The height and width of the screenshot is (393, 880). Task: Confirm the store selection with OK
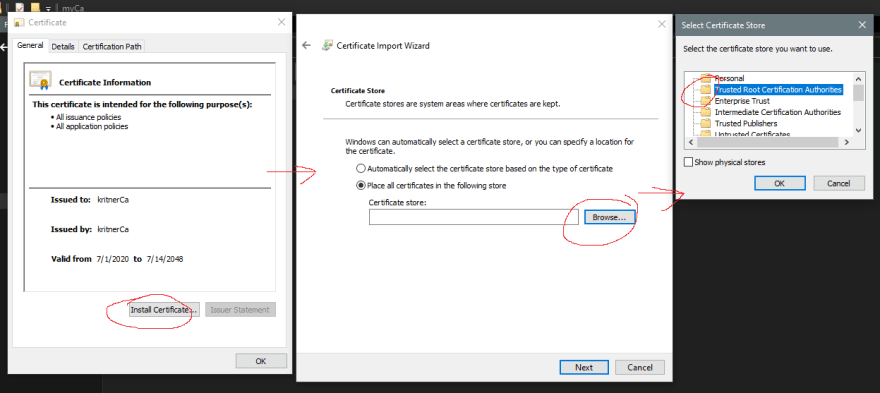(780, 183)
